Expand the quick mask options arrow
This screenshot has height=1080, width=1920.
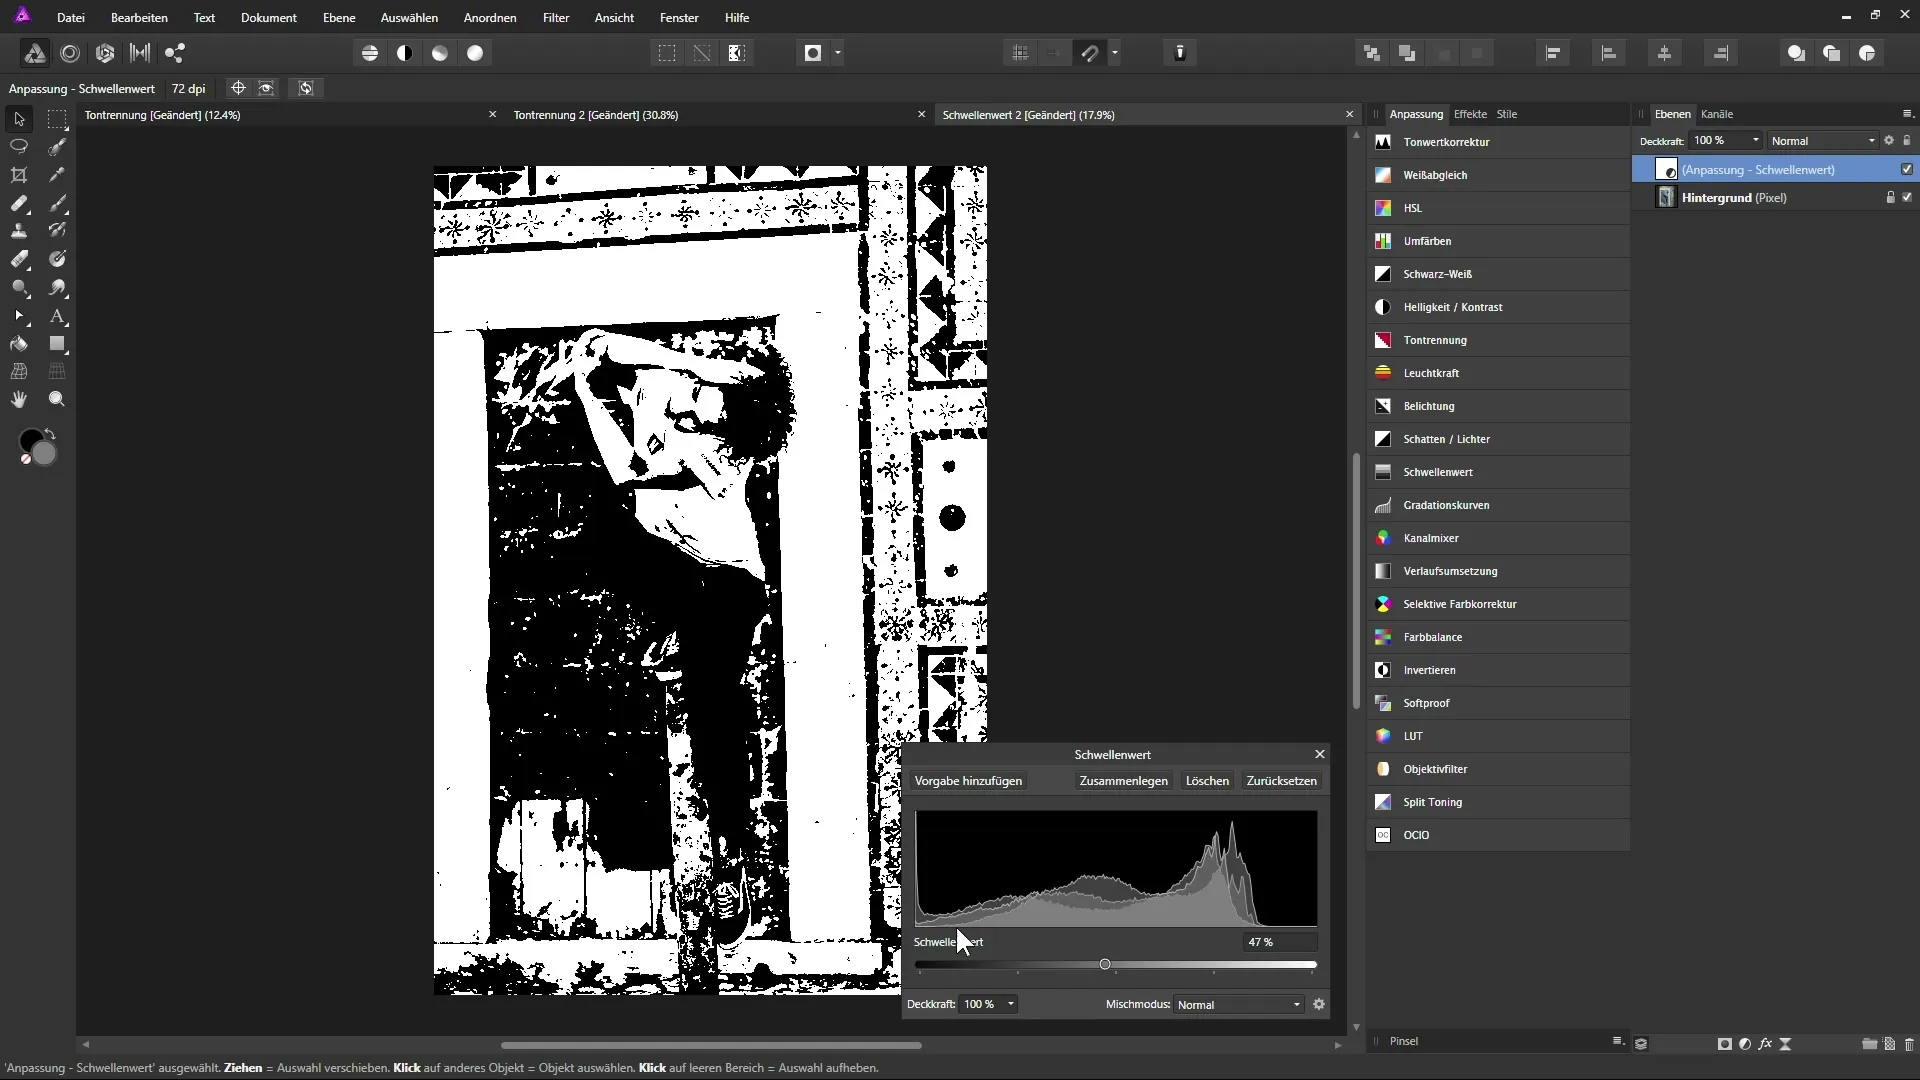point(838,53)
